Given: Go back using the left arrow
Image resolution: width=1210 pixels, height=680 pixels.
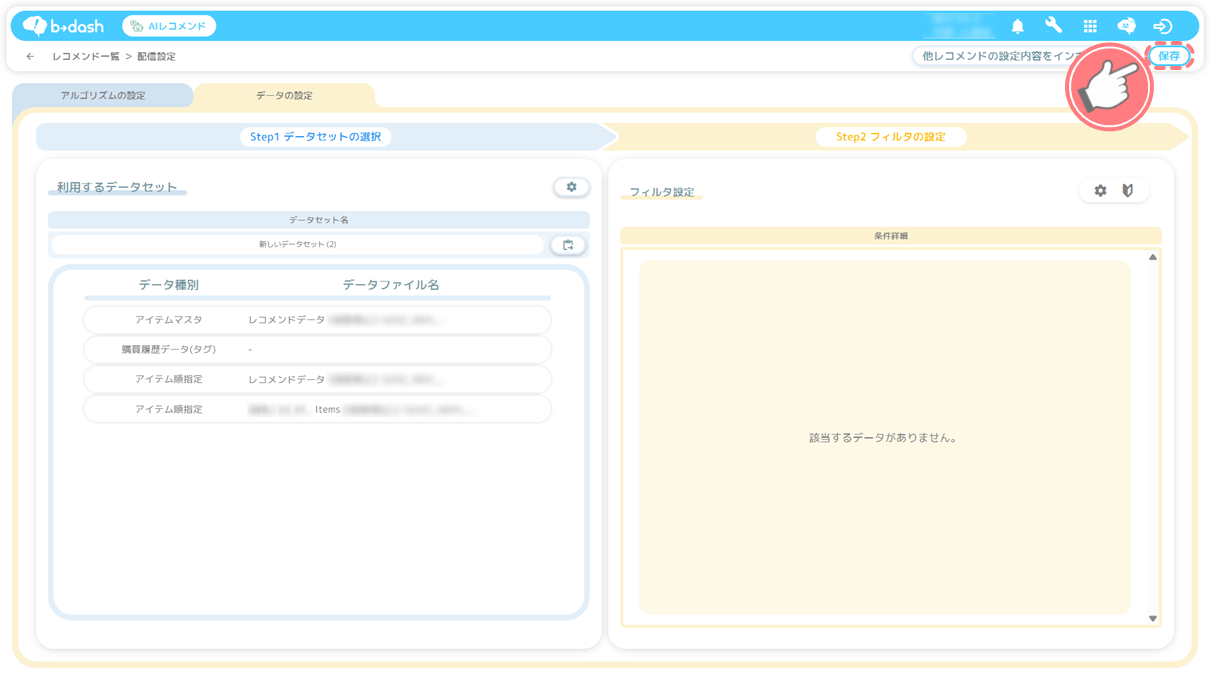Looking at the screenshot, I should tap(30, 57).
